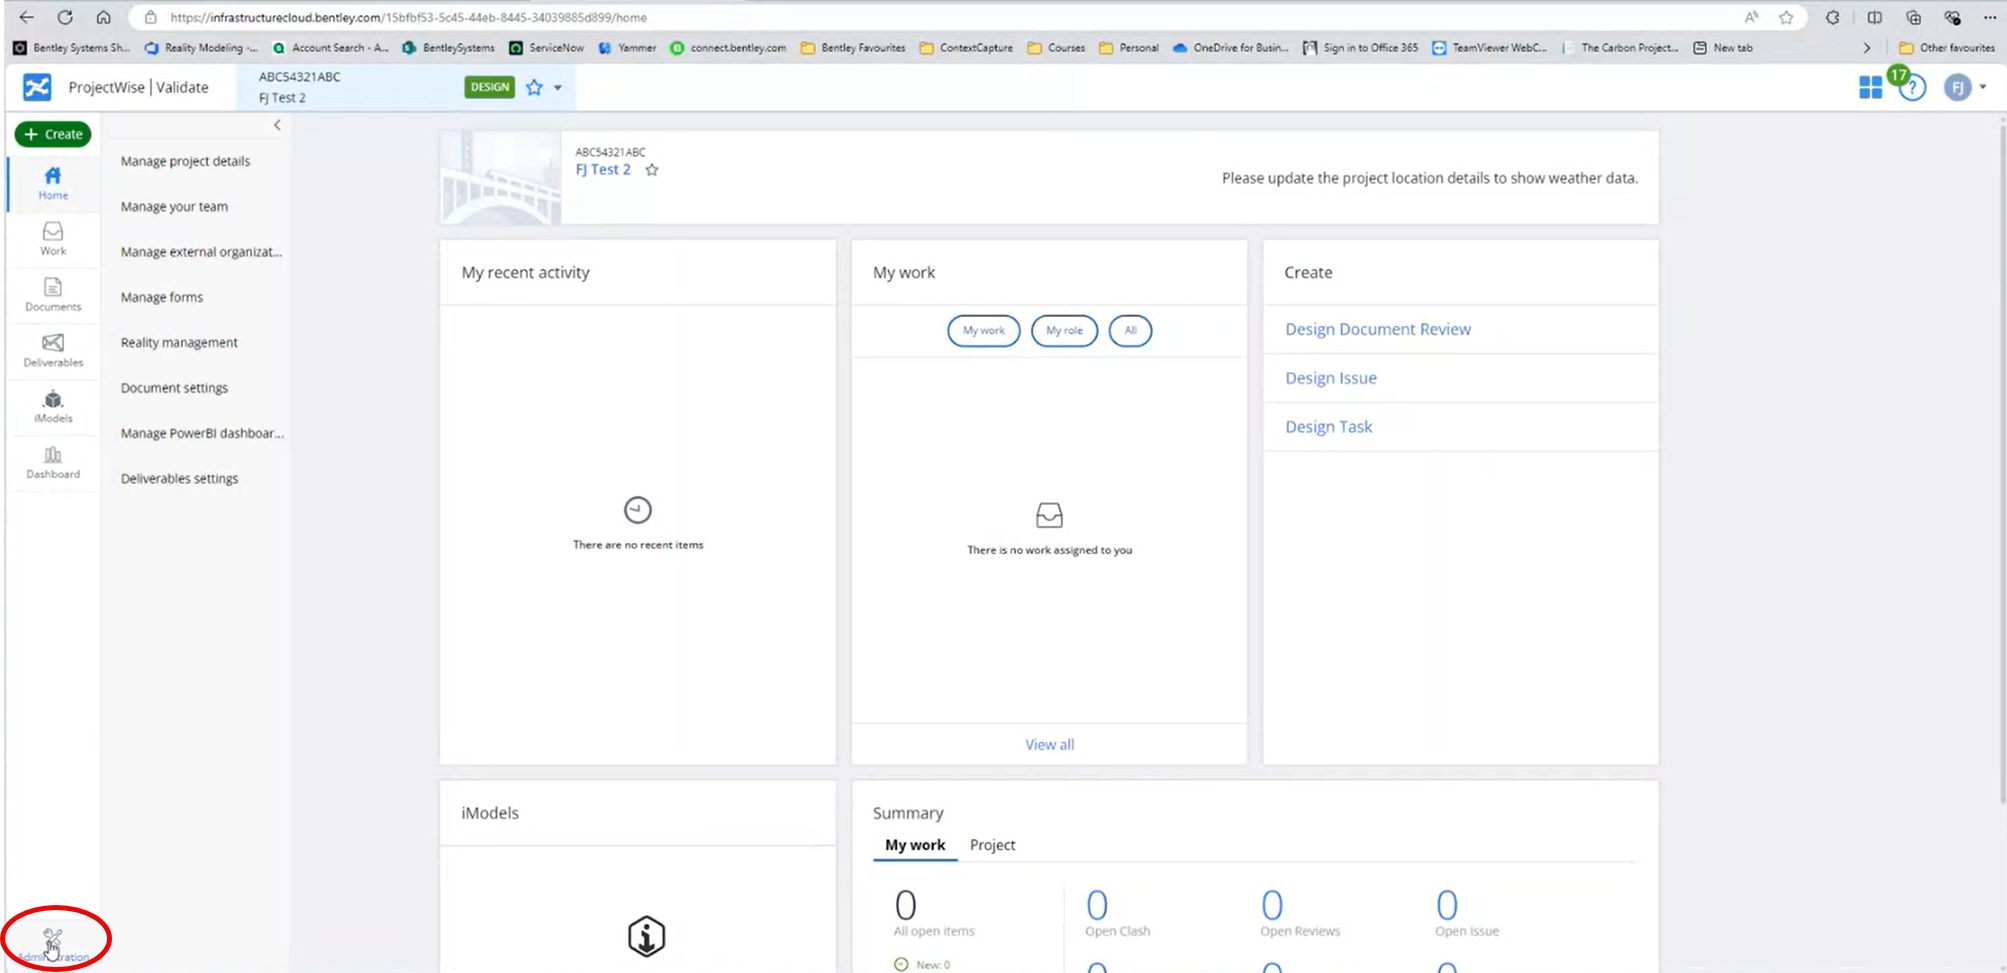Image resolution: width=2007 pixels, height=973 pixels.
Task: Open the FJ user avatar
Action: click(x=1957, y=88)
